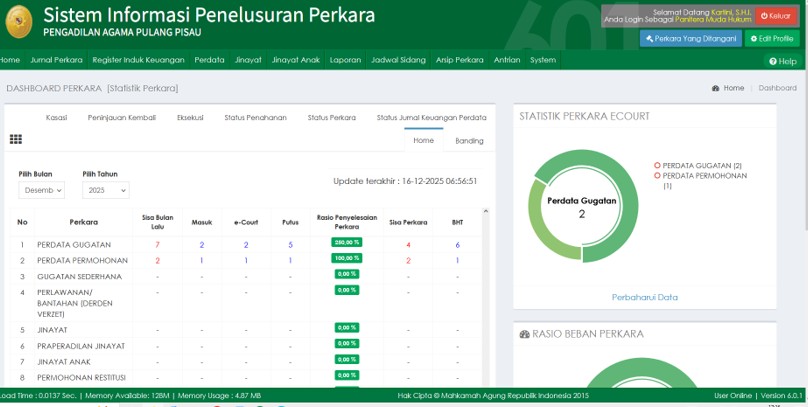
Task: Click the PERLAWANAN/BANTAHAN row label
Action: pyautogui.click(x=75, y=303)
